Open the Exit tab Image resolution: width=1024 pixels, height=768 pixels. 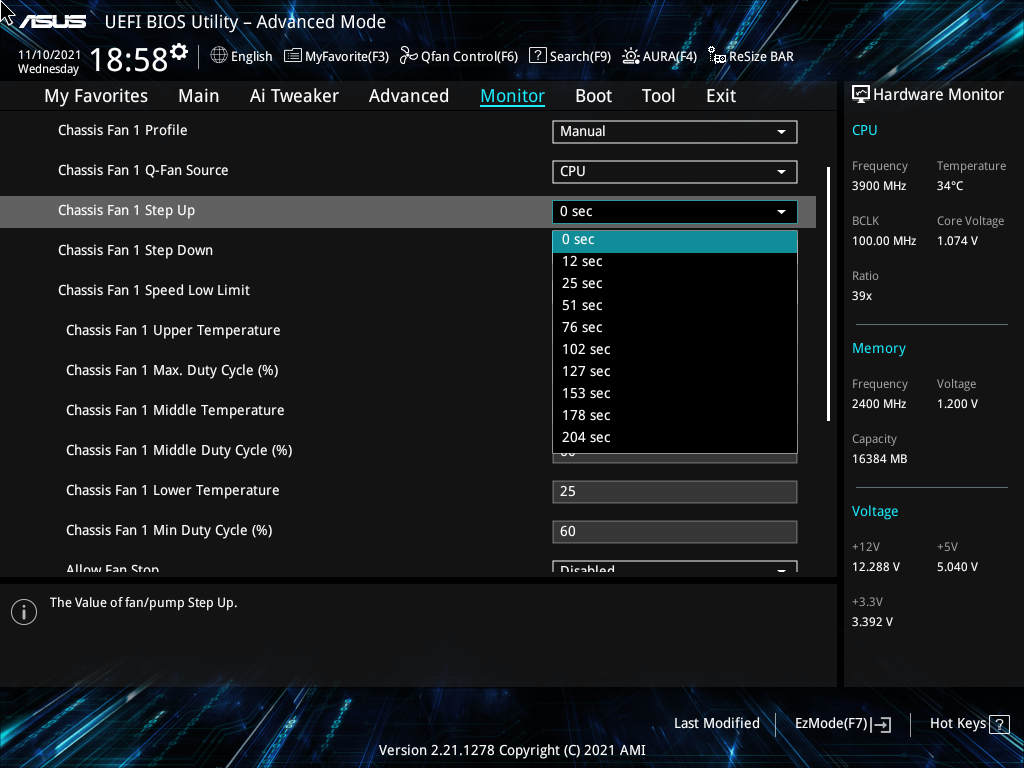[721, 96]
